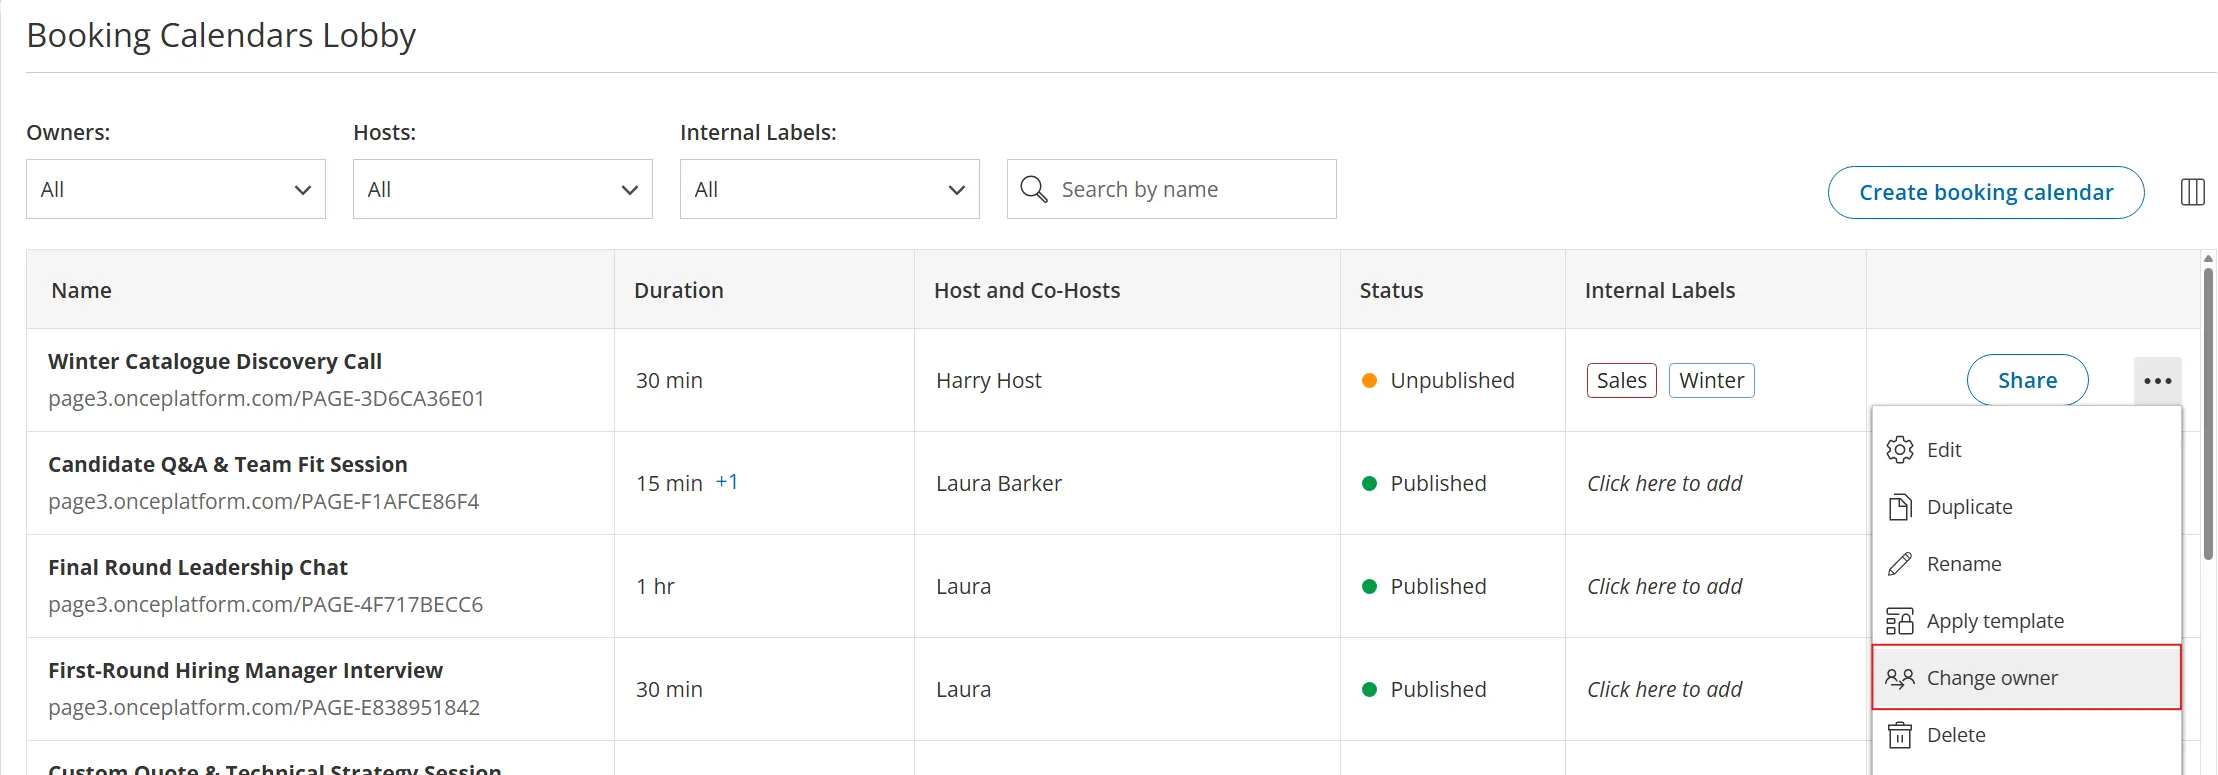This screenshot has width=2218, height=775.
Task: Click the Sales internal label tag
Action: [1621, 381]
